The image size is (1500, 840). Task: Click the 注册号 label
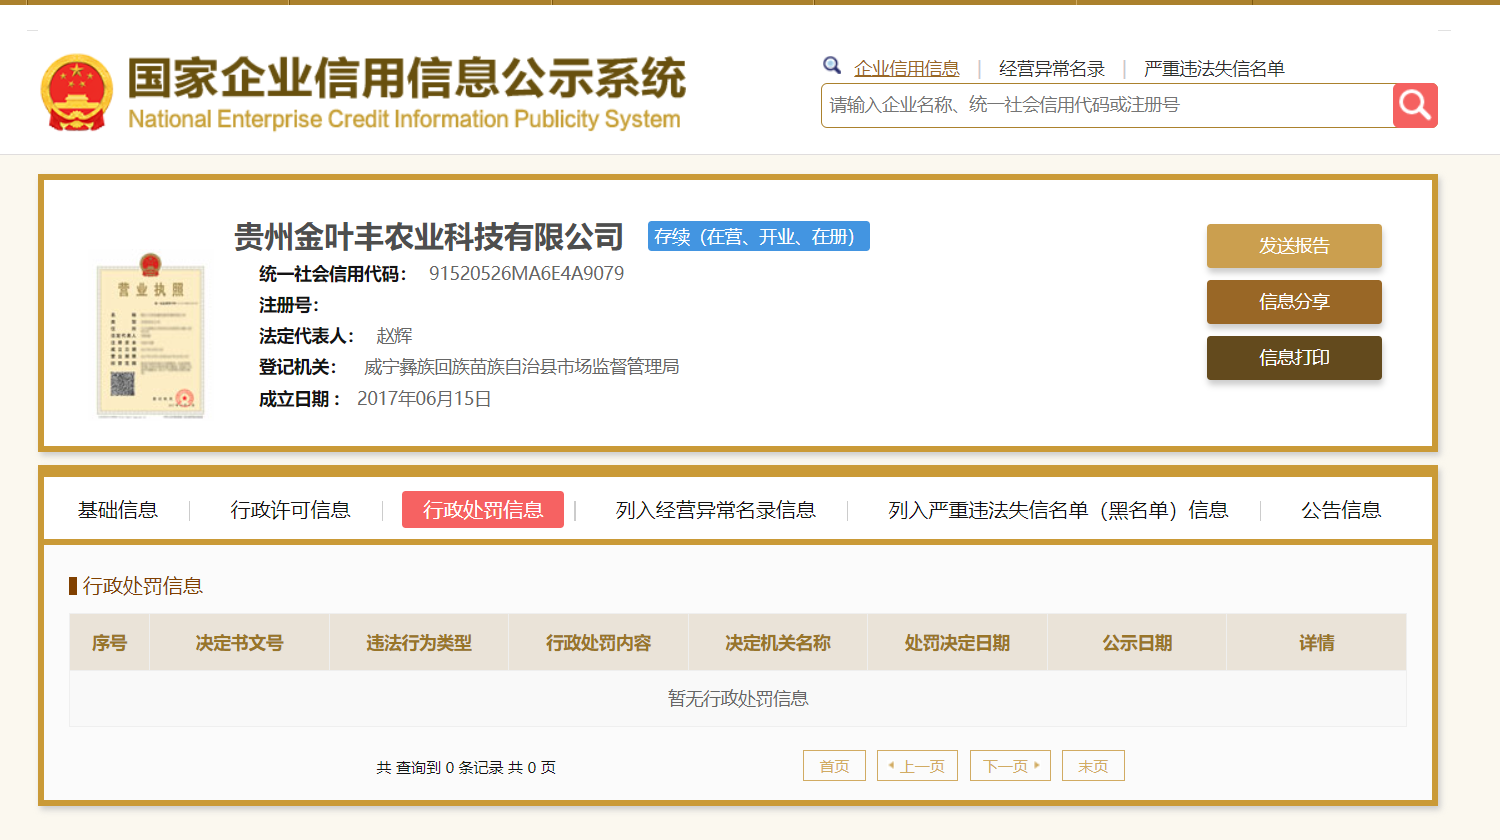pyautogui.click(x=289, y=305)
